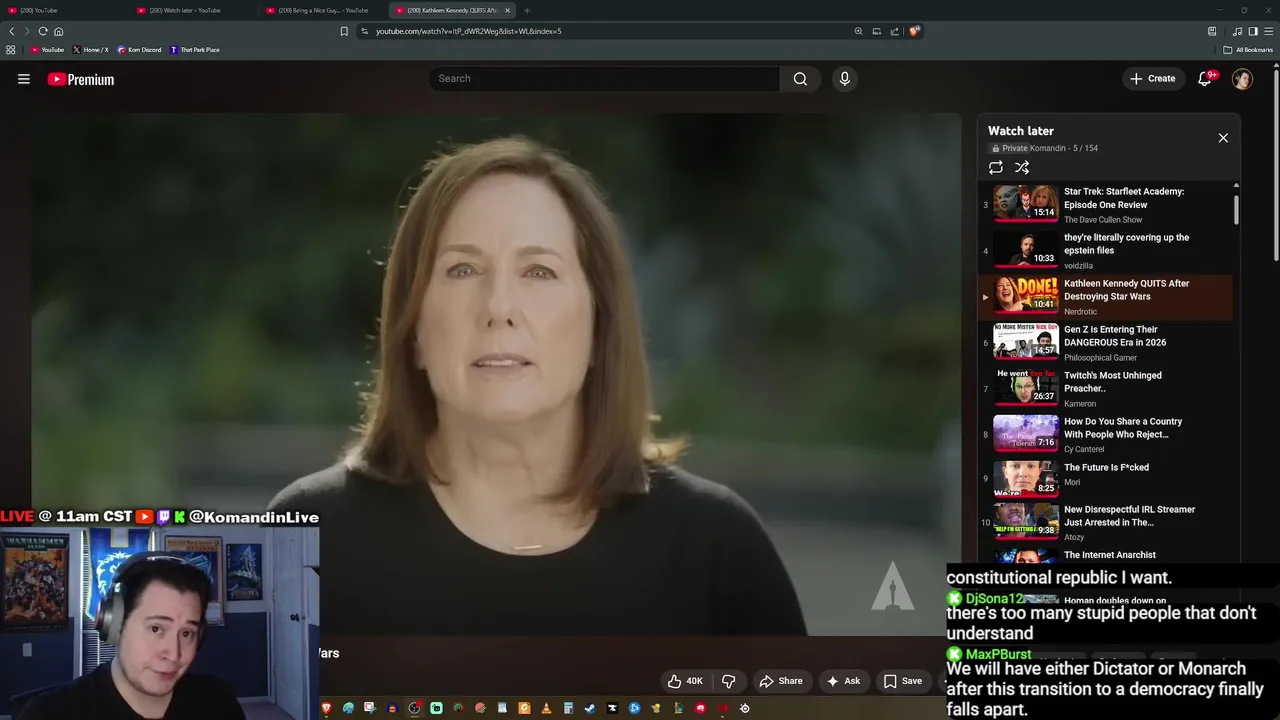Viewport: 1280px width, 720px height.
Task: Open Calculator from the taskbar
Action: coord(568,708)
